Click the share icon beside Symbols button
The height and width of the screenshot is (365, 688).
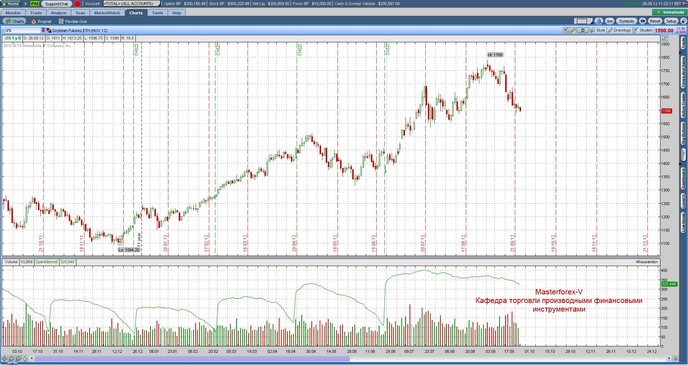tap(609, 21)
